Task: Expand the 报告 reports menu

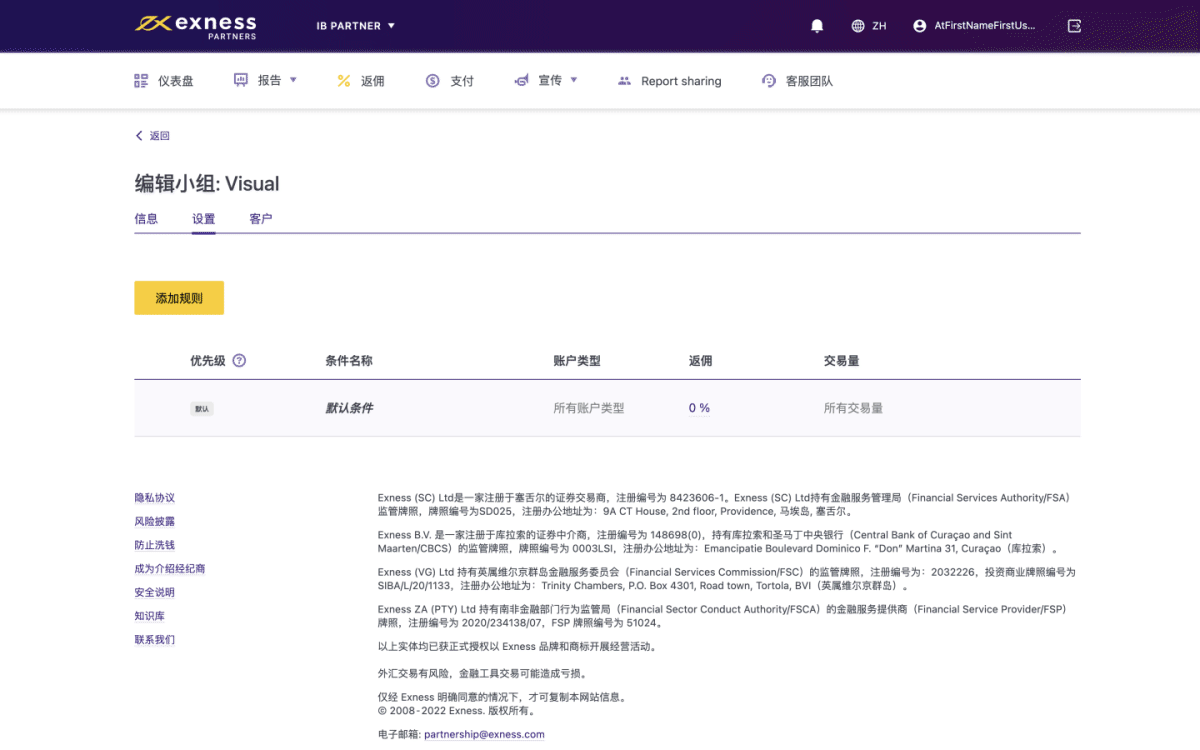Action: pyautogui.click(x=267, y=81)
